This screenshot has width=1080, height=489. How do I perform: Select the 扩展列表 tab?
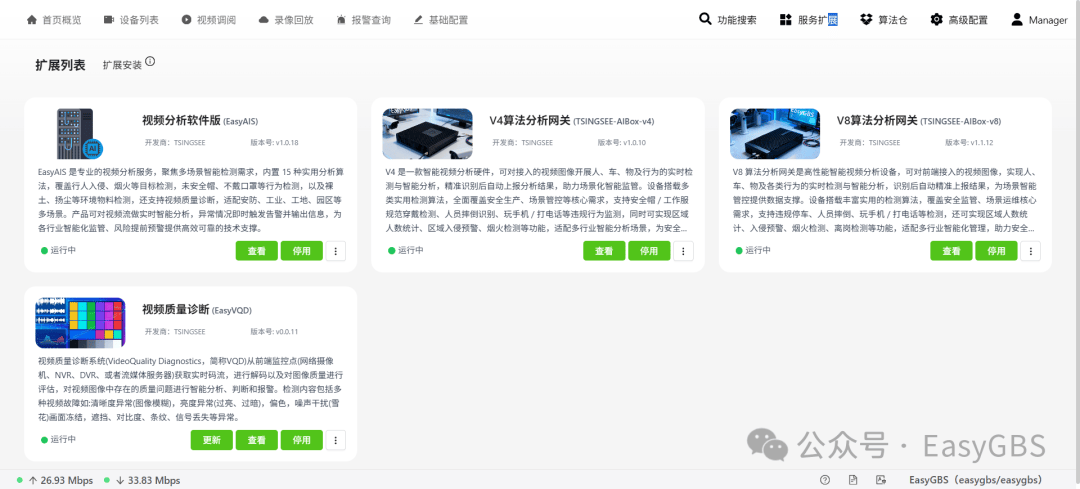(x=61, y=65)
